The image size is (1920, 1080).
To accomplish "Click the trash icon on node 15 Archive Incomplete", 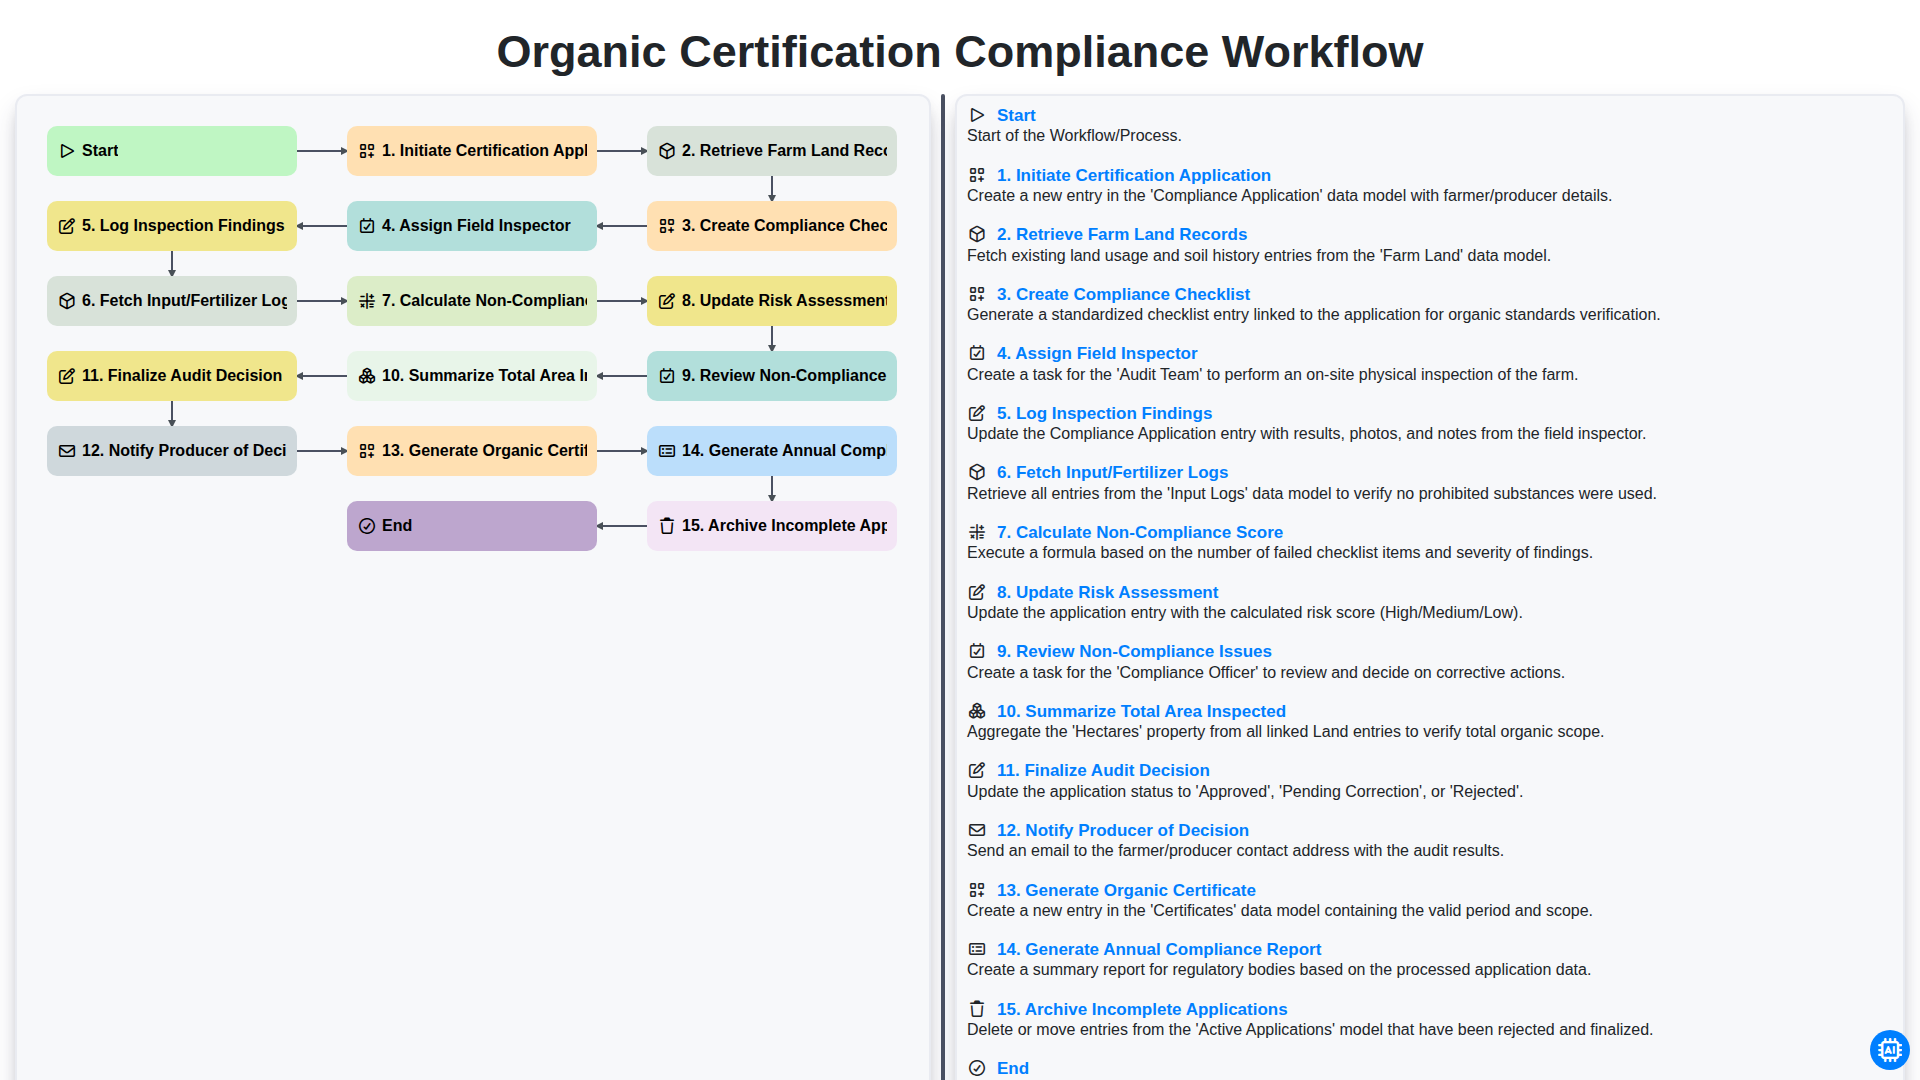I will pos(667,526).
